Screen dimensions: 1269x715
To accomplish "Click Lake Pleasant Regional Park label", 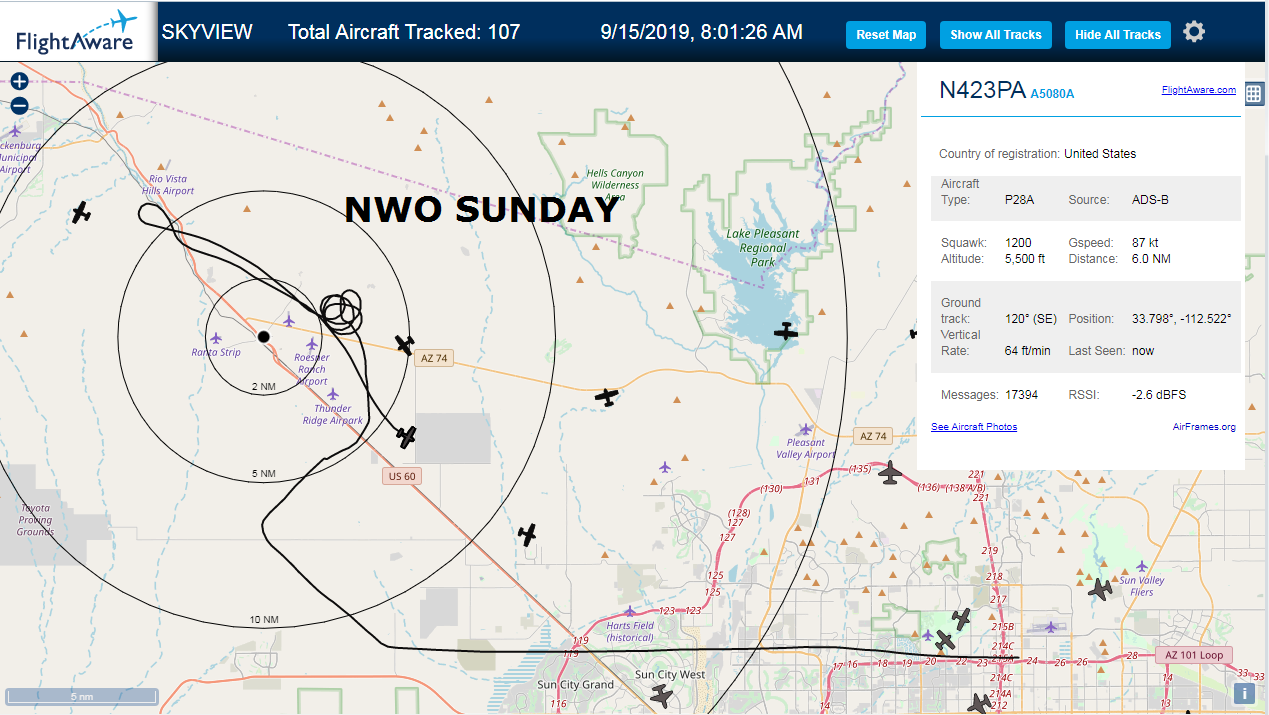I will click(x=762, y=248).
